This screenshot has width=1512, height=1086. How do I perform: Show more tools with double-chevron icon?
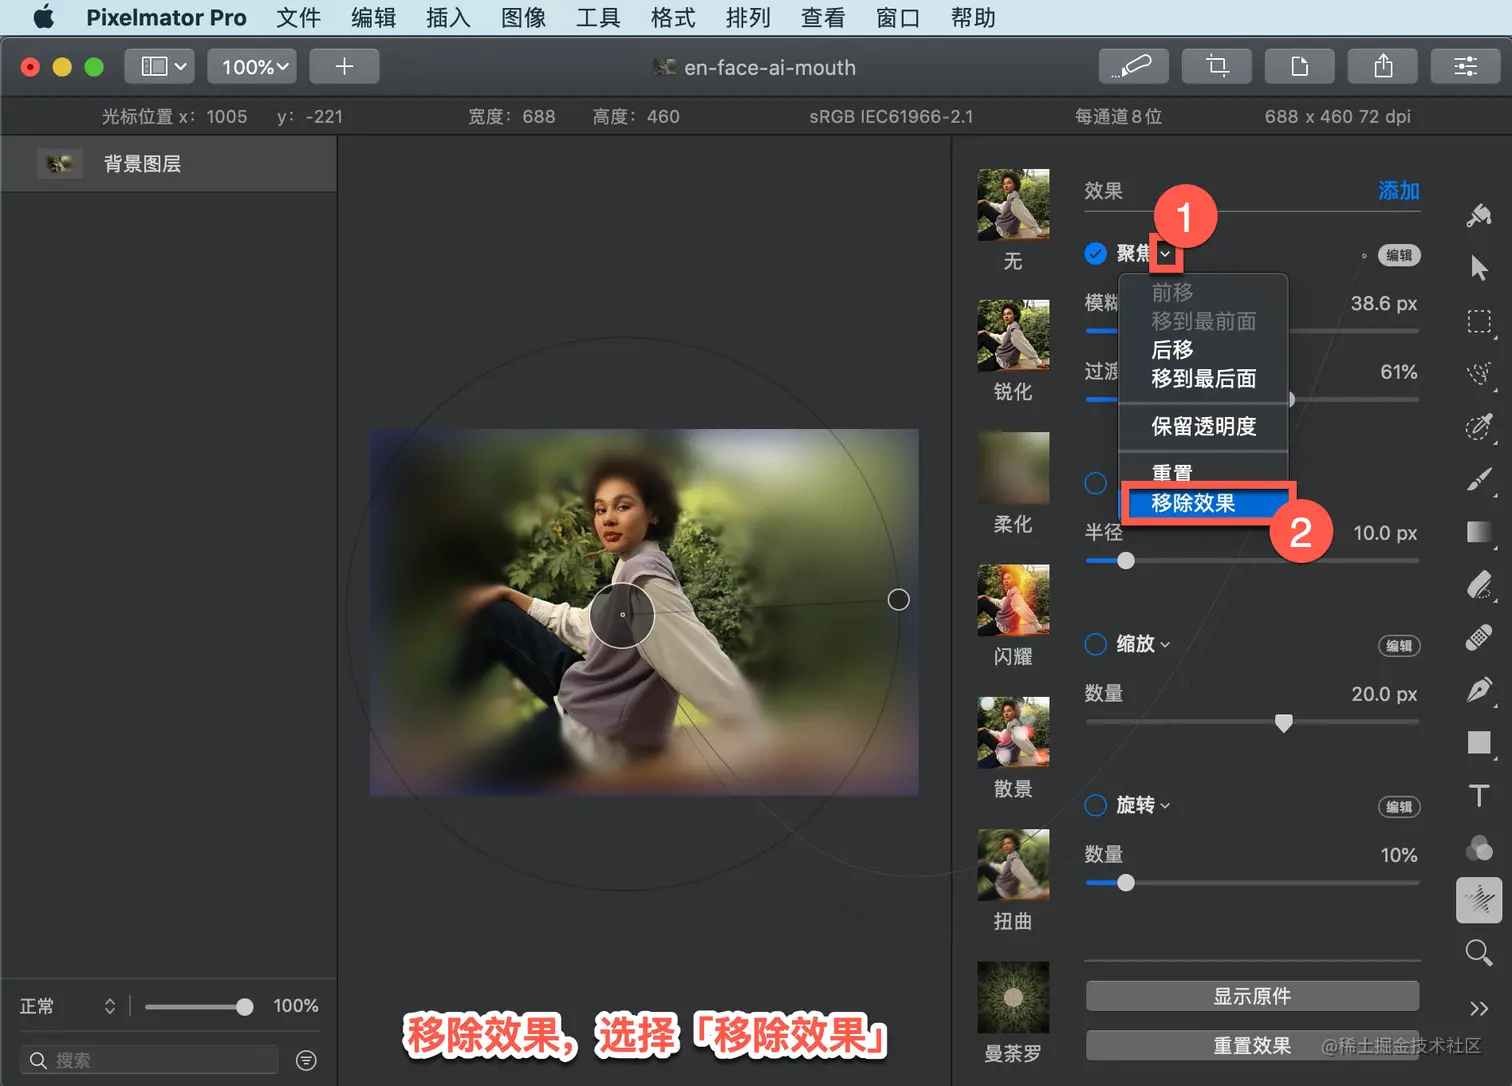pyautogui.click(x=1479, y=1008)
